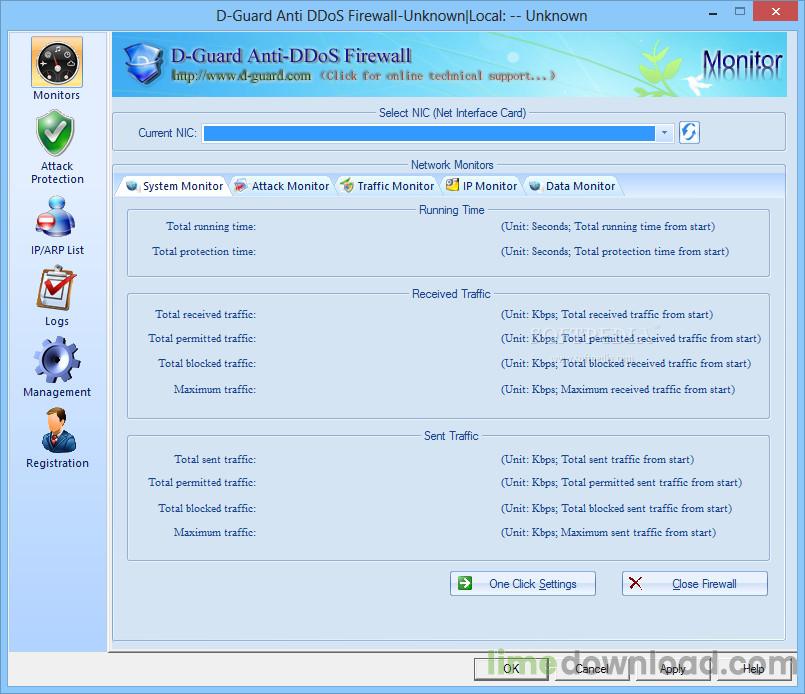Click the One Click Settings button
Viewport: 805px width, 694px height.
(x=523, y=584)
